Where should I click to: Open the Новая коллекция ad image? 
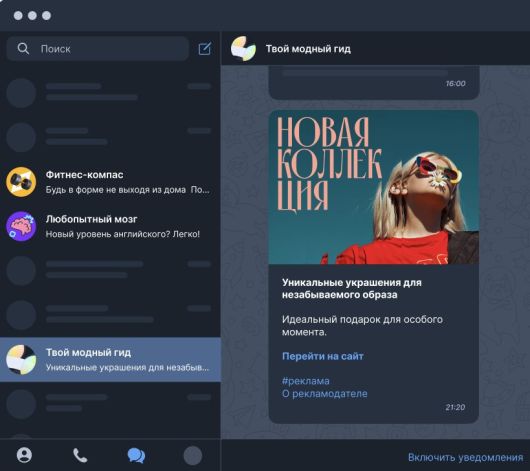pos(374,187)
